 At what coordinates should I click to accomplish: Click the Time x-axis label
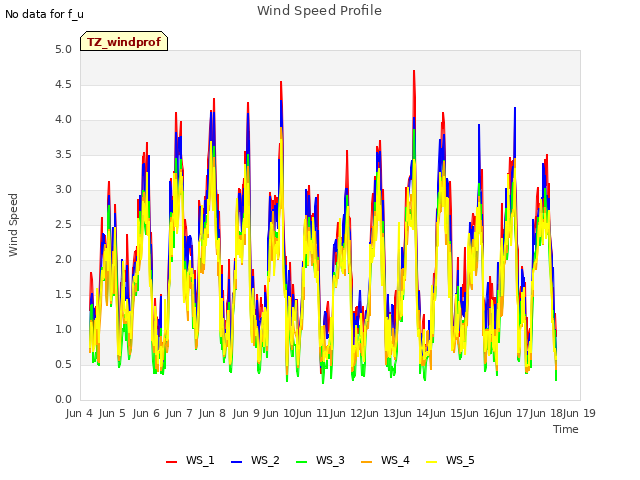(566, 429)
